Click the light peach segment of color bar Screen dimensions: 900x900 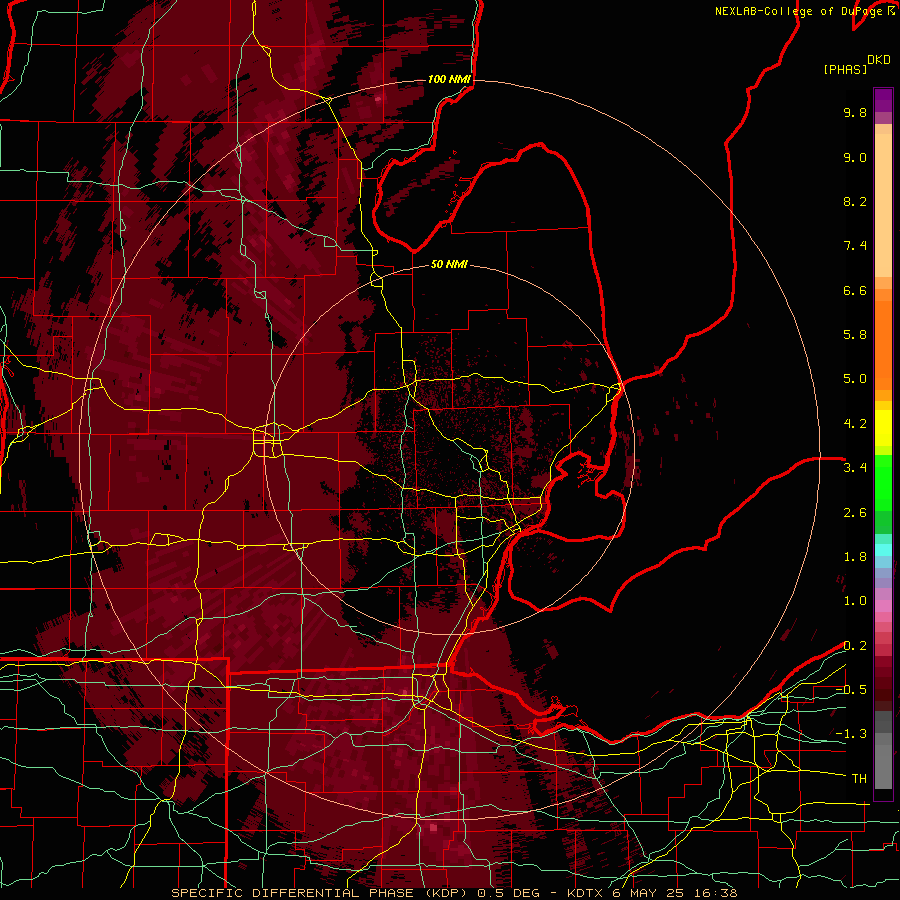click(x=883, y=205)
